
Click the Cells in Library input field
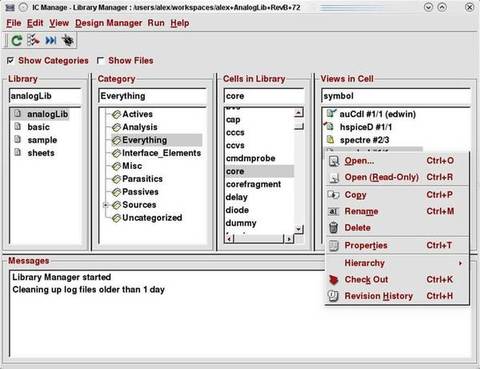pyautogui.click(x=264, y=96)
